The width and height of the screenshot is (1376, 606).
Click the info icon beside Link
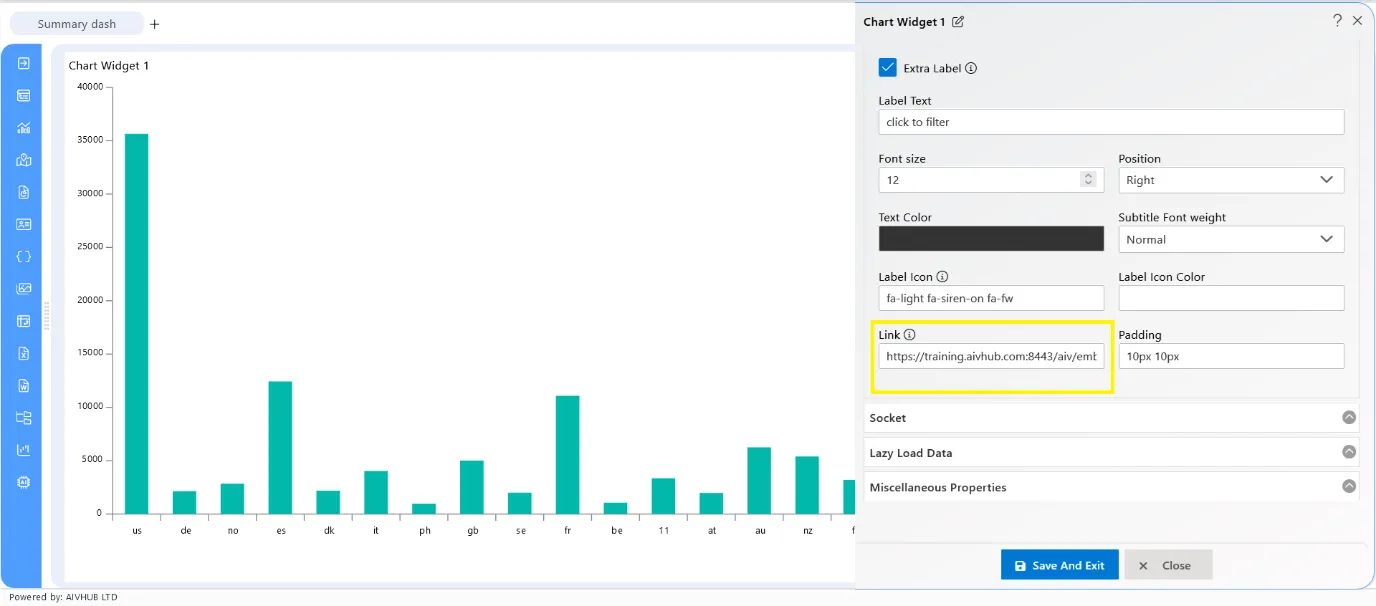[x=909, y=335]
